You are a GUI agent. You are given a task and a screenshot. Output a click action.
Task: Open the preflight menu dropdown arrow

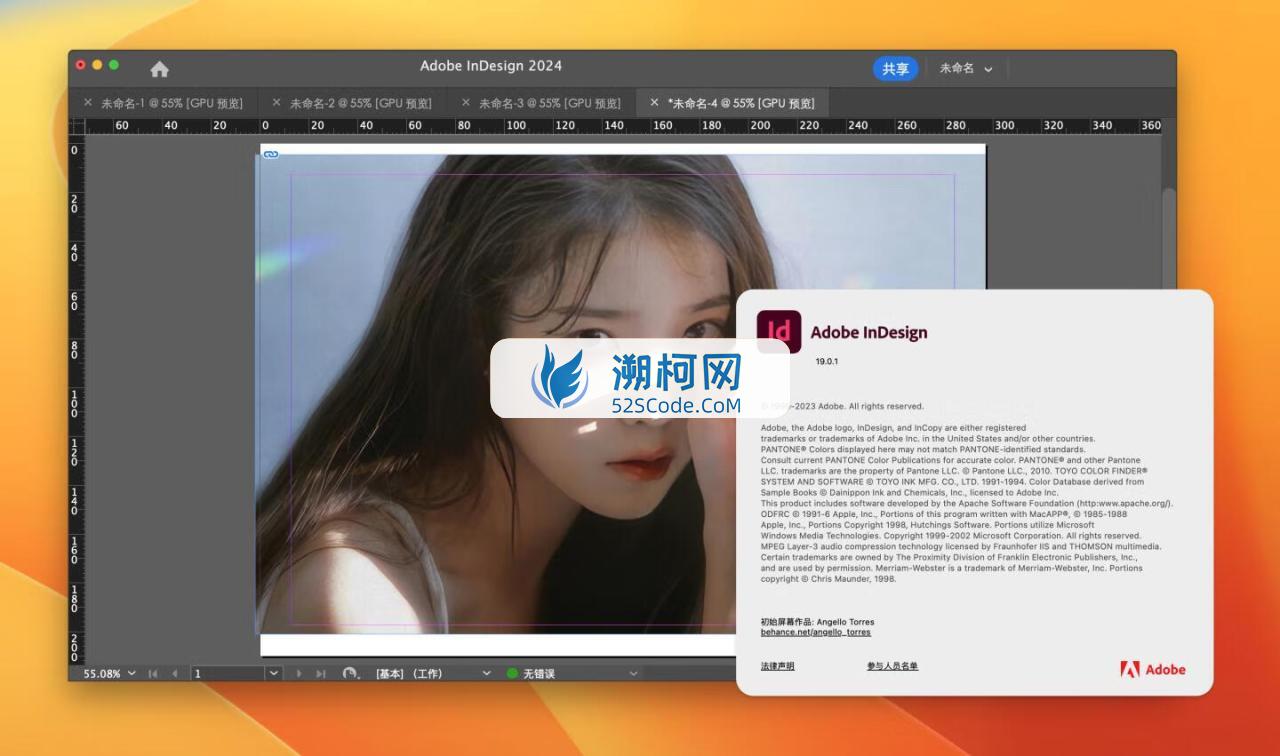click(633, 673)
